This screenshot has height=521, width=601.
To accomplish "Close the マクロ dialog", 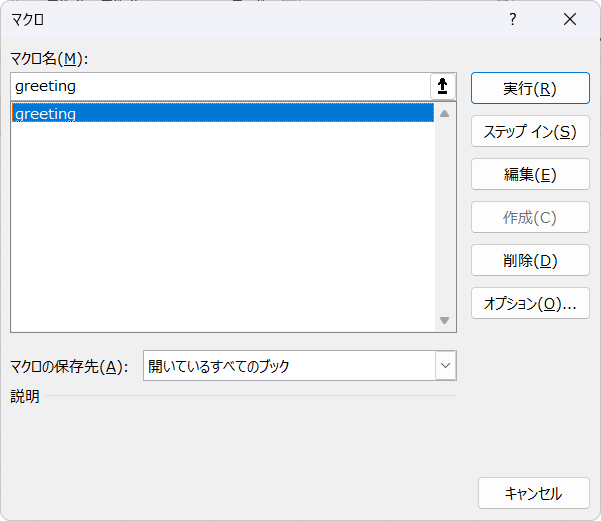I will pos(570,19).
